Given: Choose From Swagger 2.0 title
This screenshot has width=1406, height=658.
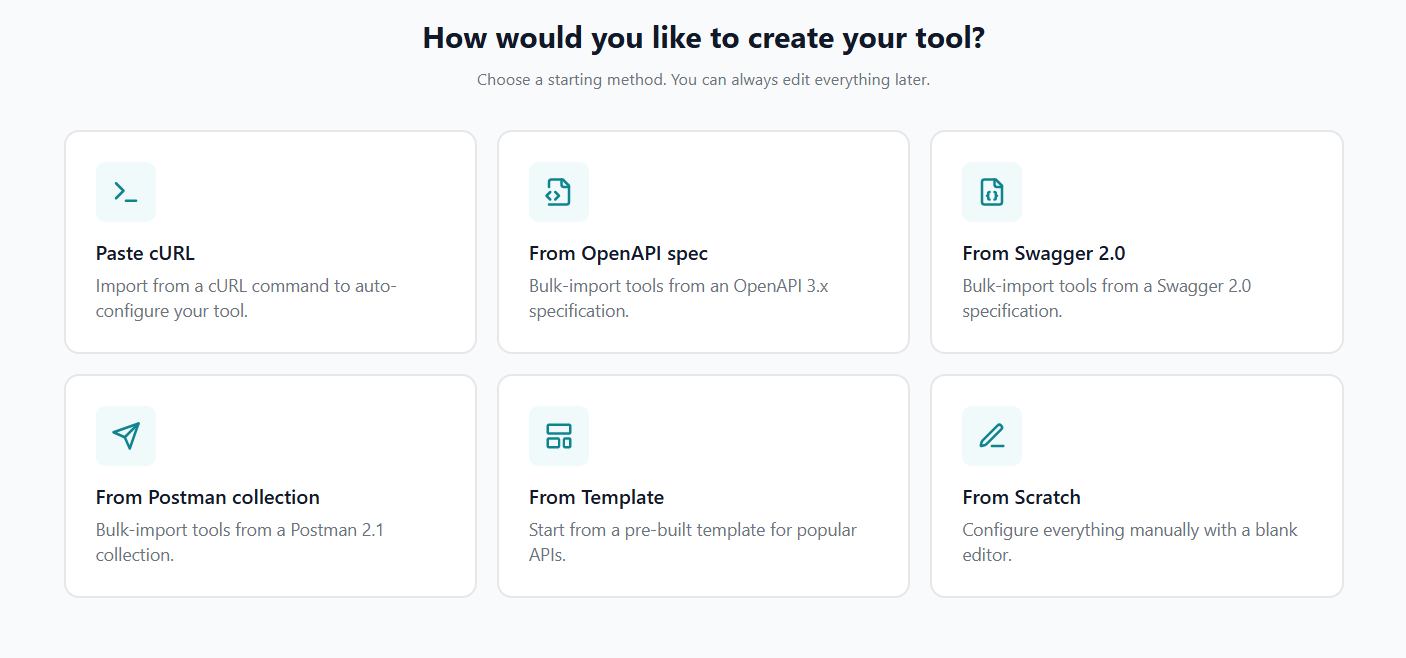Looking at the screenshot, I should (x=1044, y=253).
